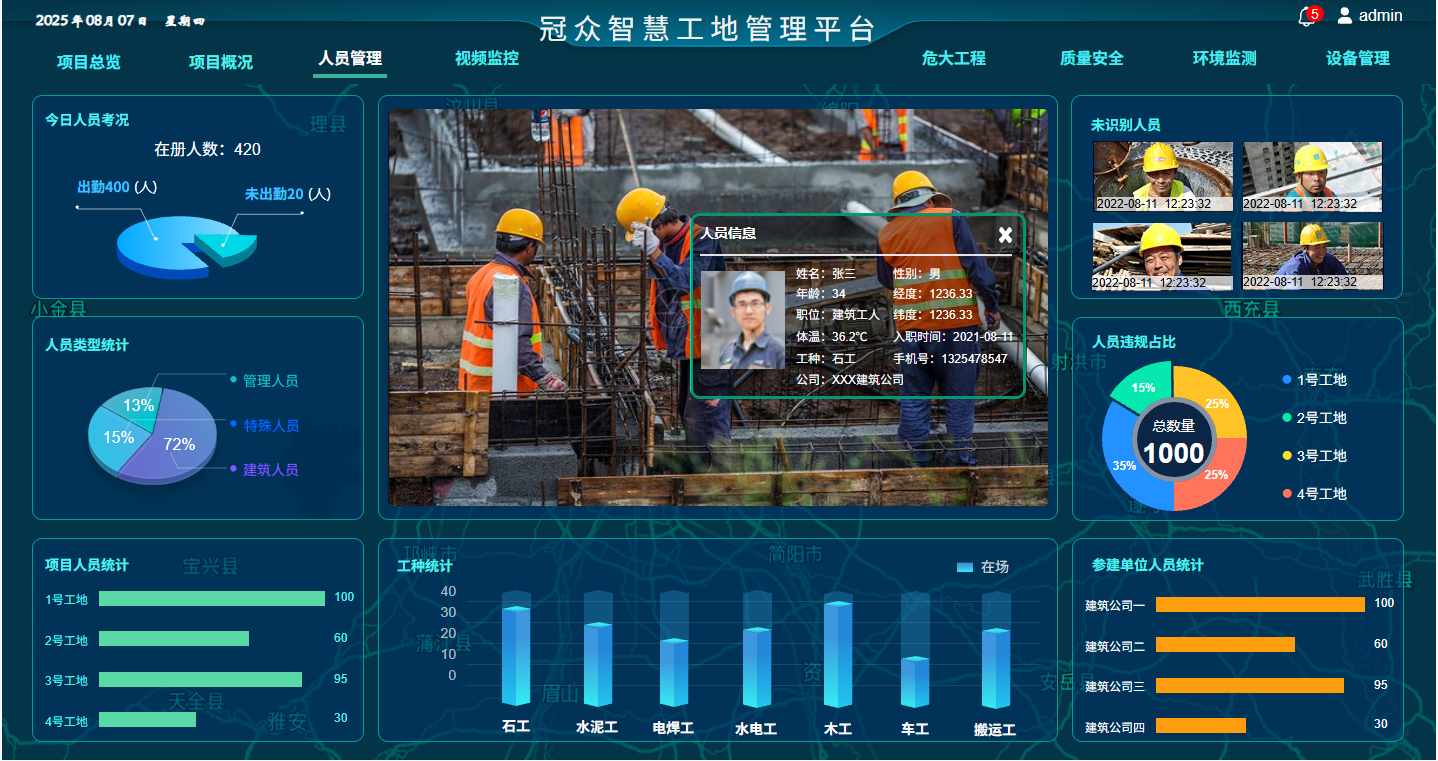The height and width of the screenshot is (761, 1438).
Task: Select the top-left unrecognized person thumbnail
Action: [x=1162, y=176]
